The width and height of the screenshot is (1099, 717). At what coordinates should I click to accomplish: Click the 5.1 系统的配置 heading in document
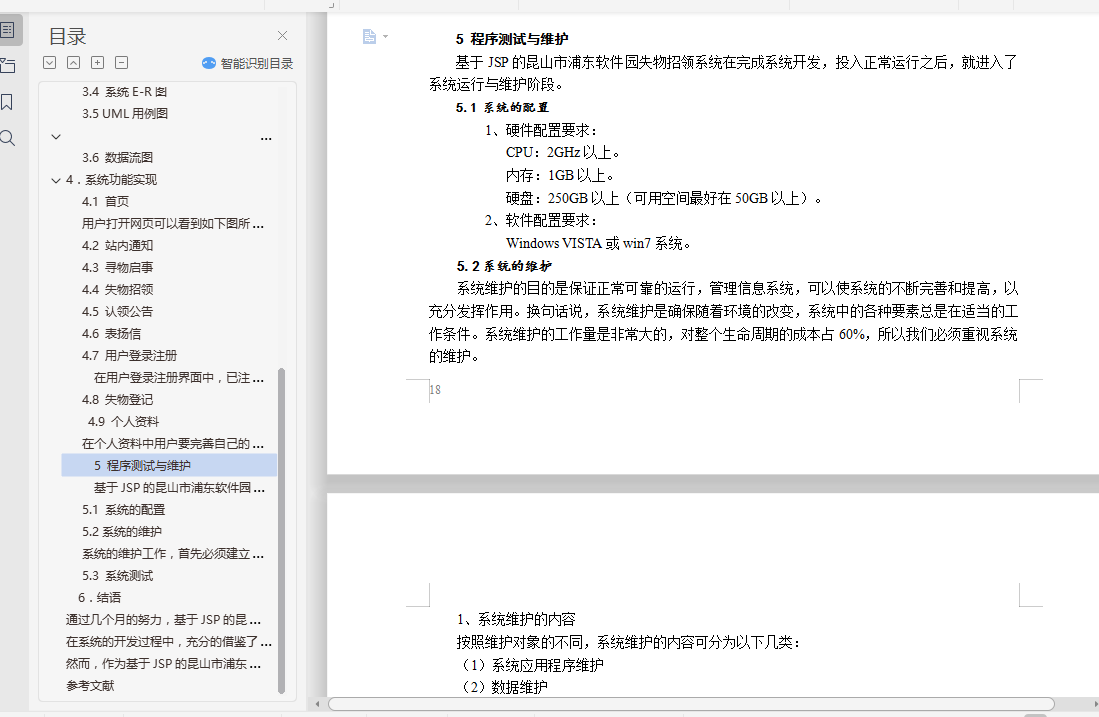click(502, 107)
